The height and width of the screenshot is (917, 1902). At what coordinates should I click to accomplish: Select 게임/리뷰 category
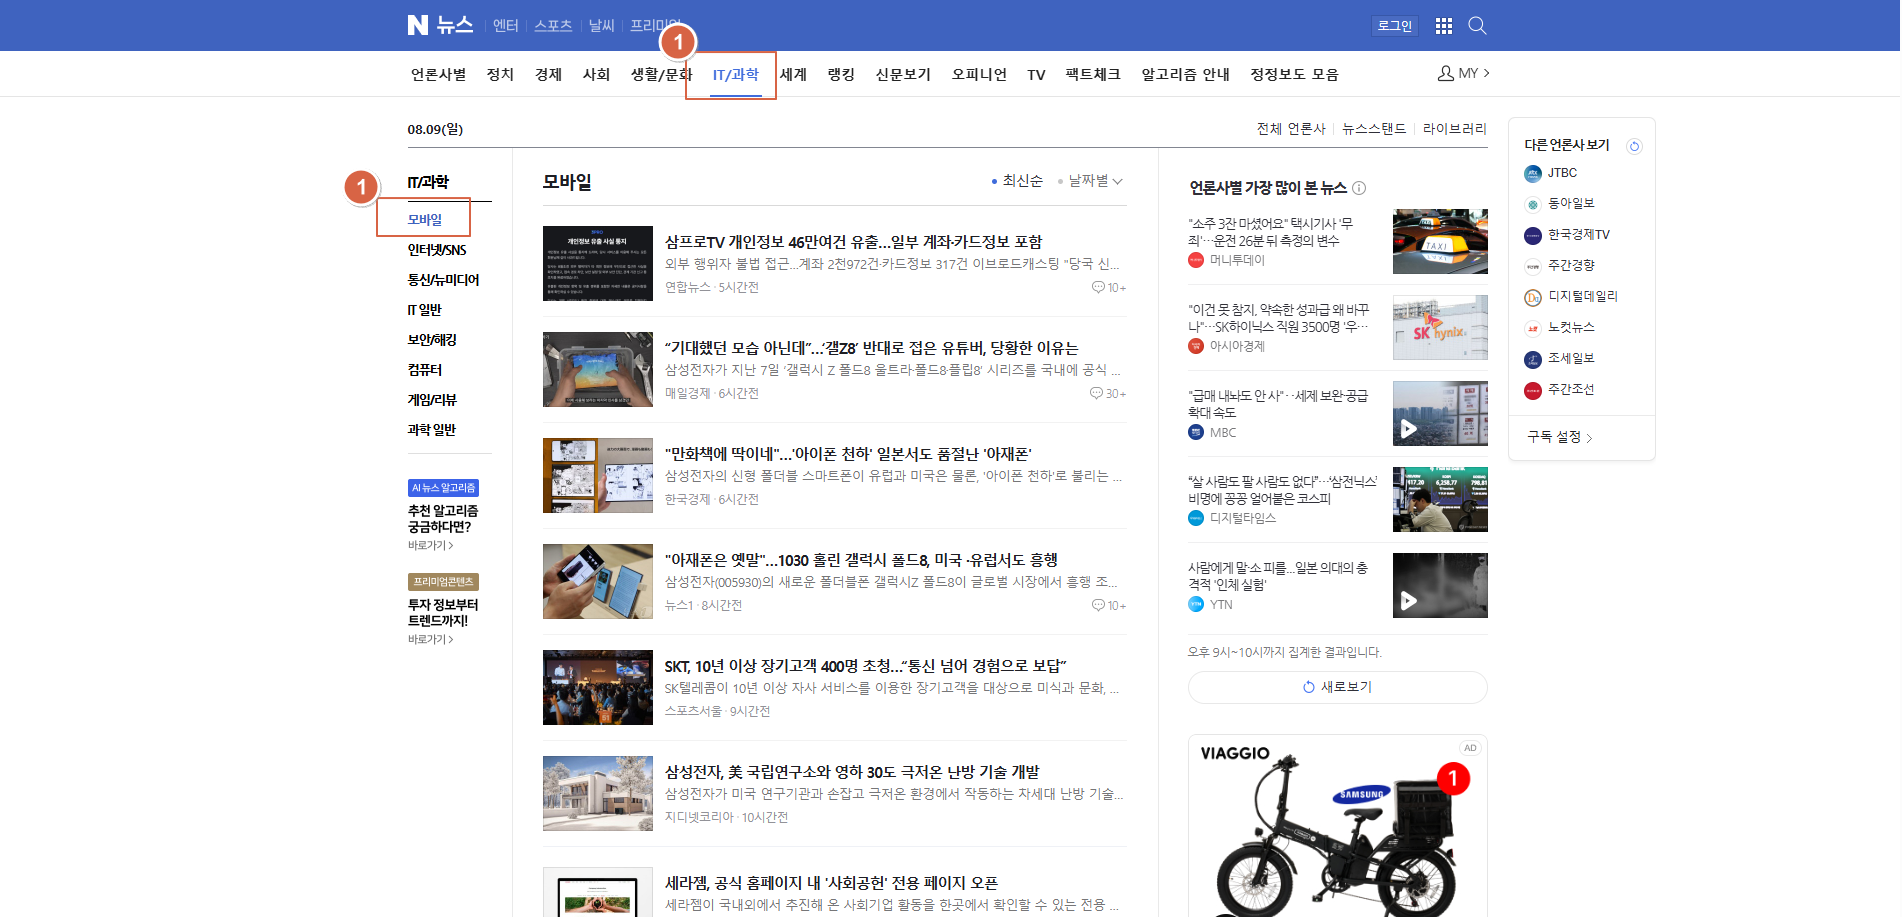click(432, 400)
